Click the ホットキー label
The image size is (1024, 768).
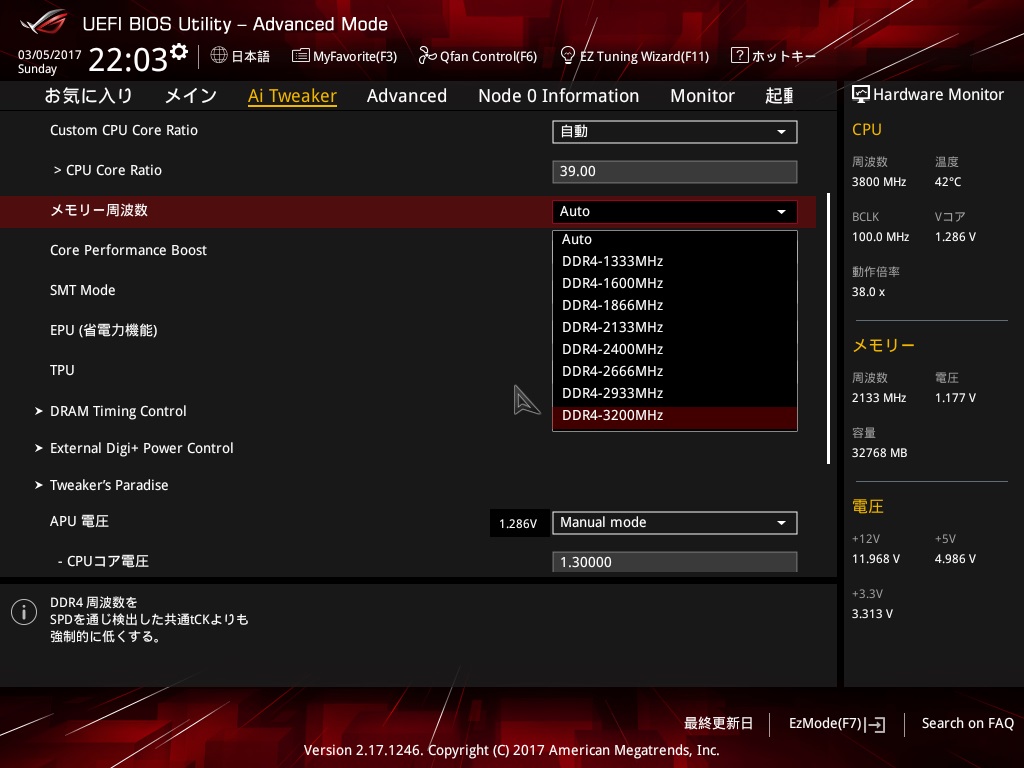(x=784, y=56)
